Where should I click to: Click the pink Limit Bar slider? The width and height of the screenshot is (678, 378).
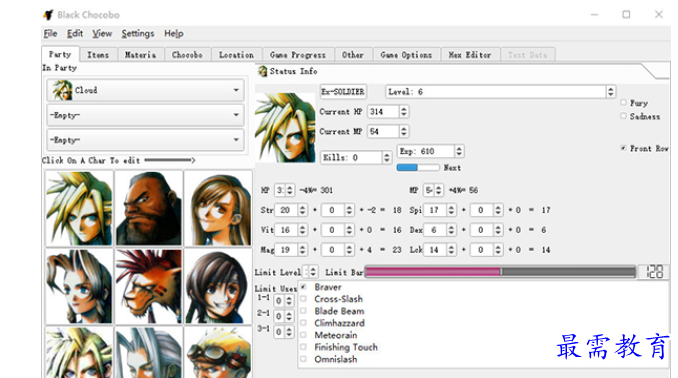(x=500, y=272)
